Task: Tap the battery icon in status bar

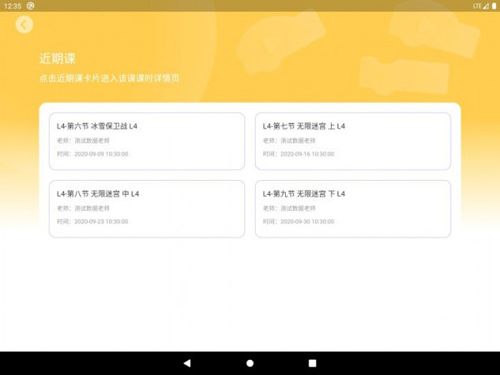Action: pyautogui.click(x=494, y=6)
